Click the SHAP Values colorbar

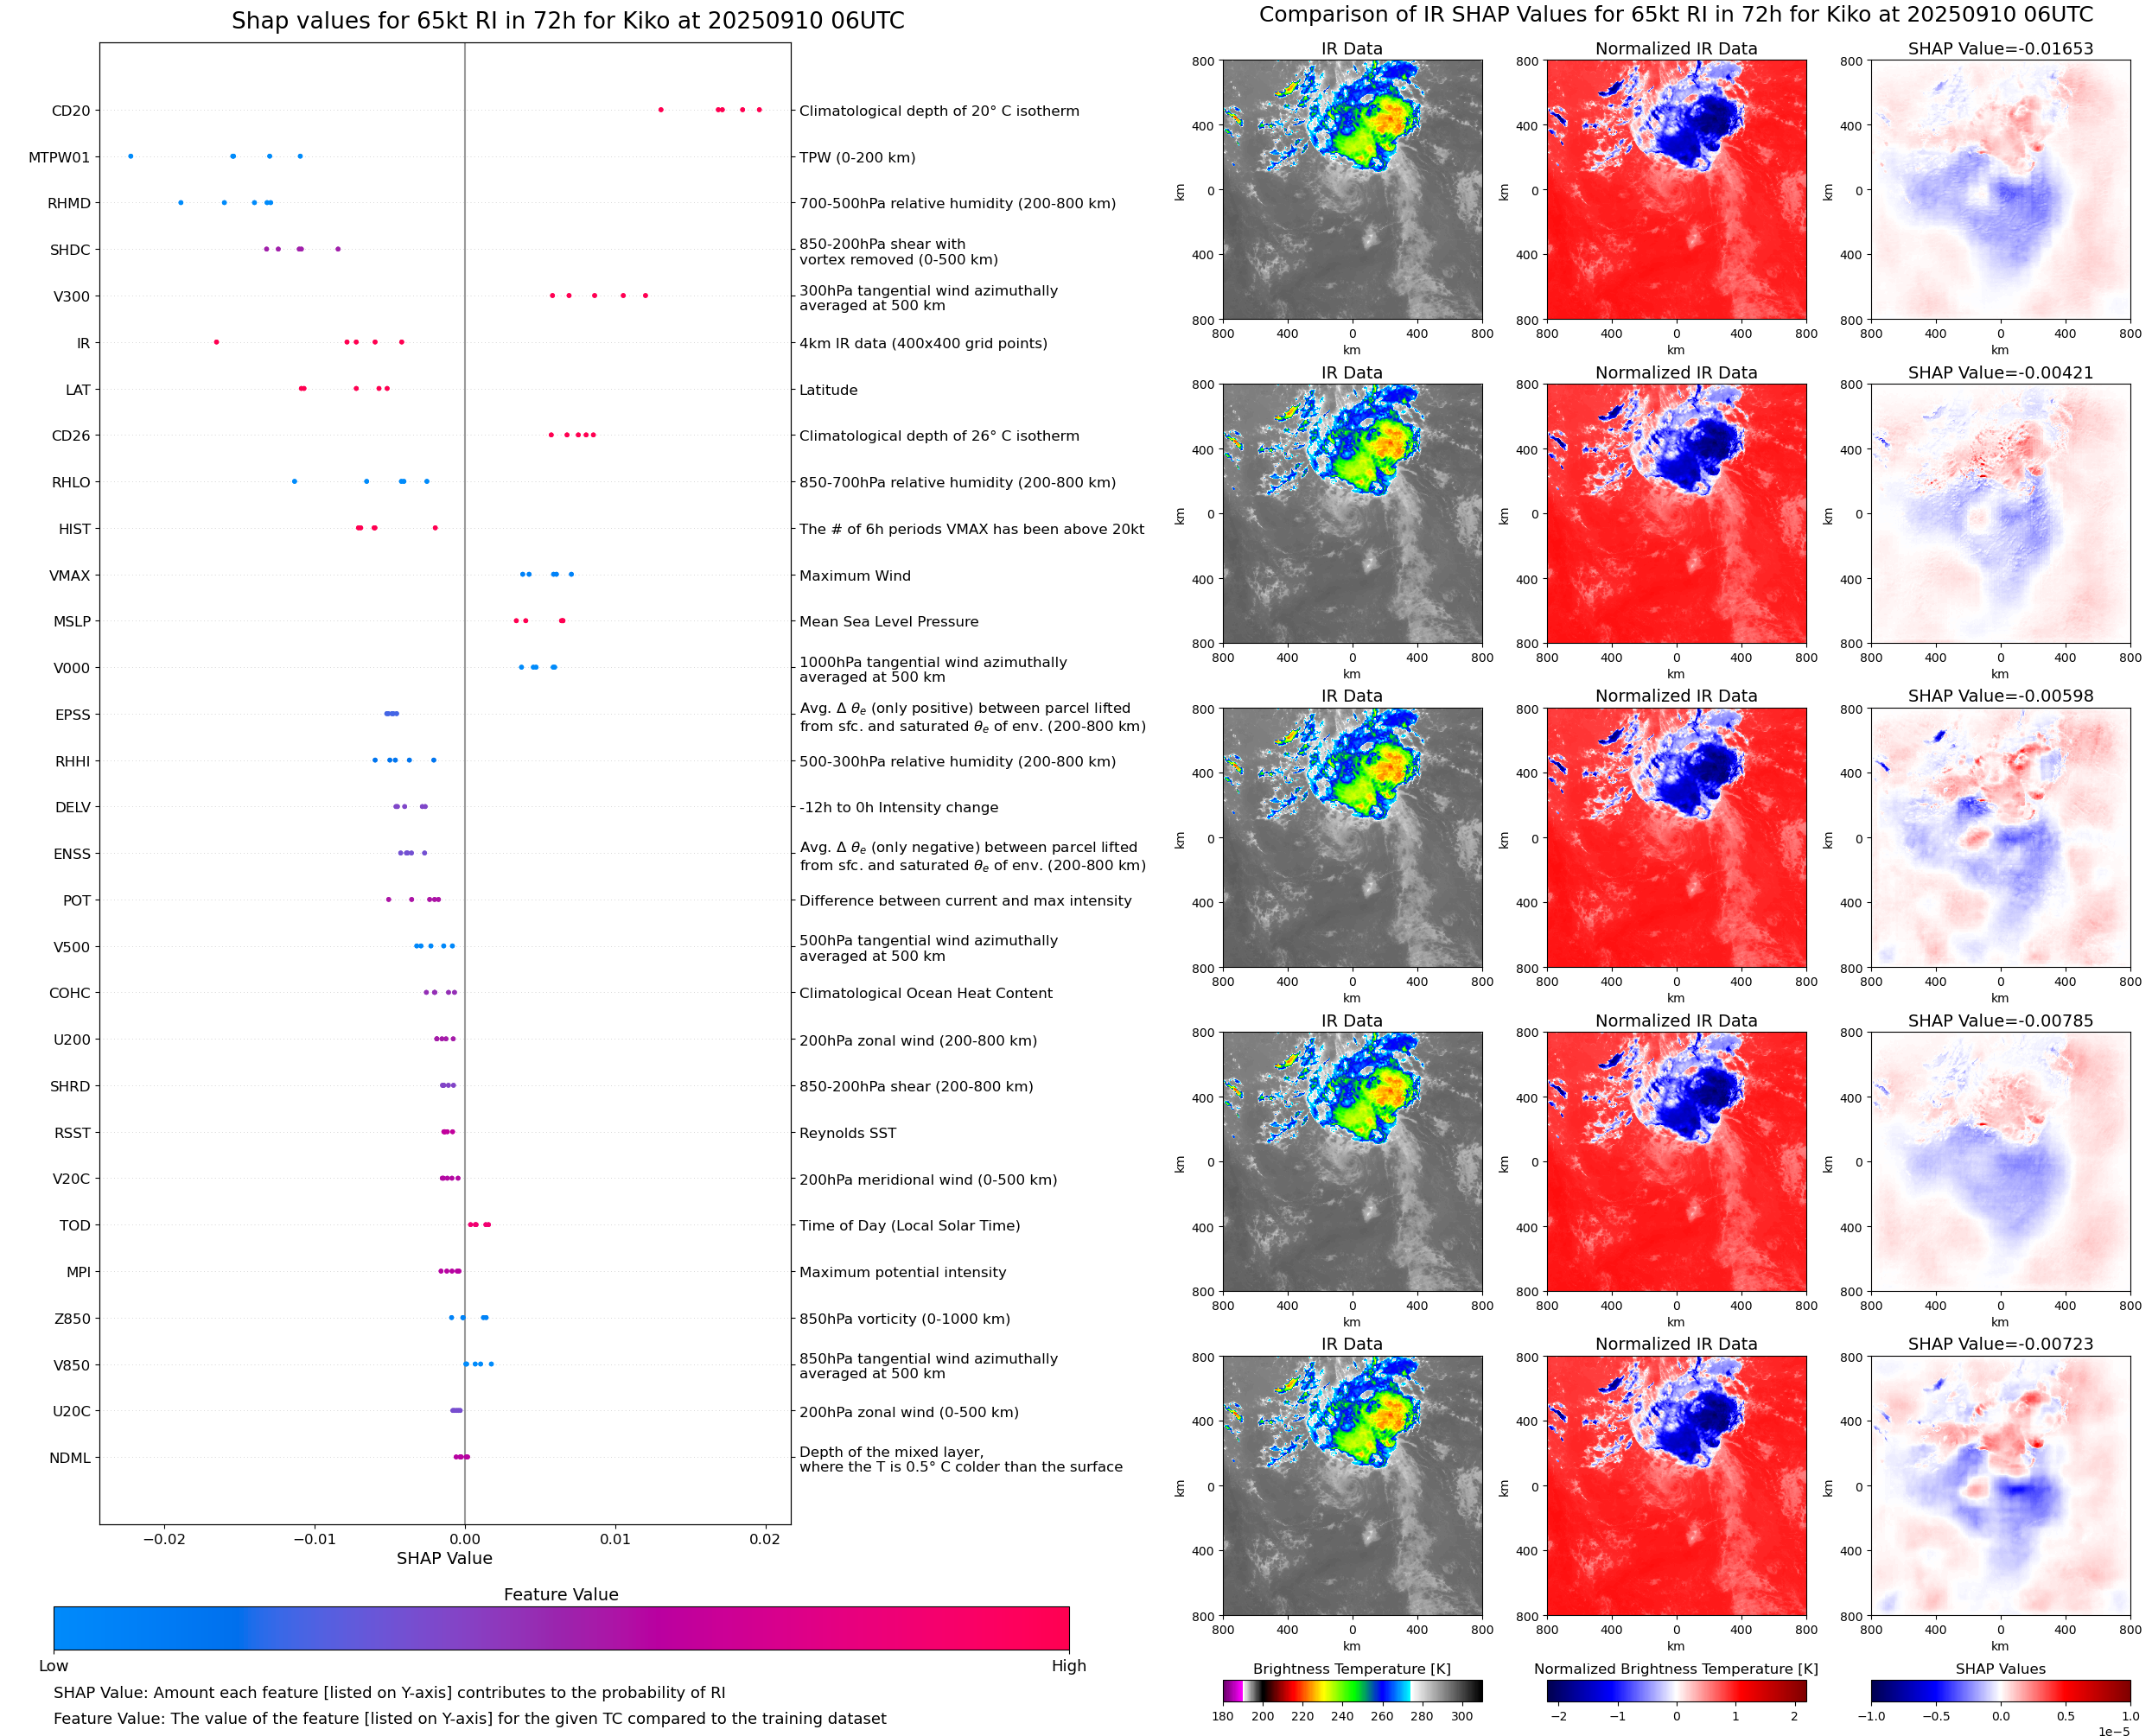tap(2000, 1690)
